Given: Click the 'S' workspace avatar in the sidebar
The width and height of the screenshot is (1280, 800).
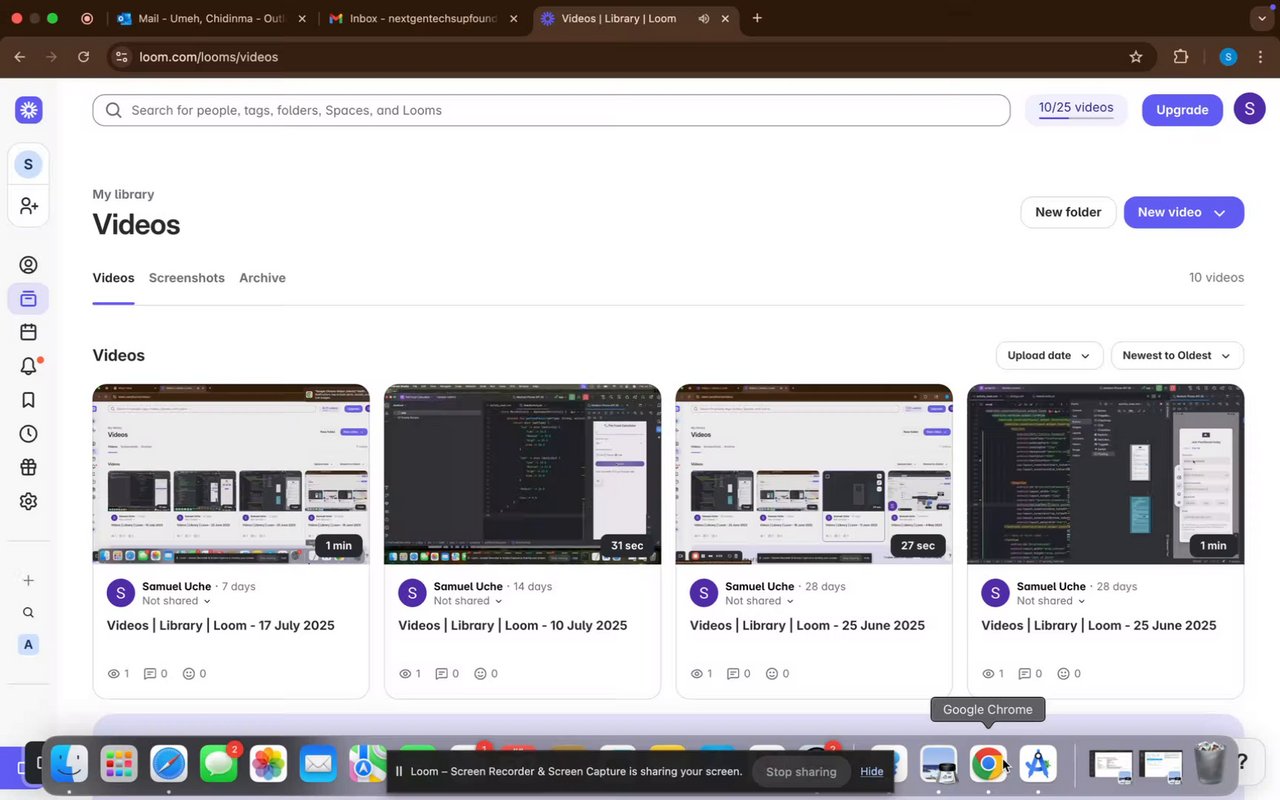Looking at the screenshot, I should (x=28, y=164).
